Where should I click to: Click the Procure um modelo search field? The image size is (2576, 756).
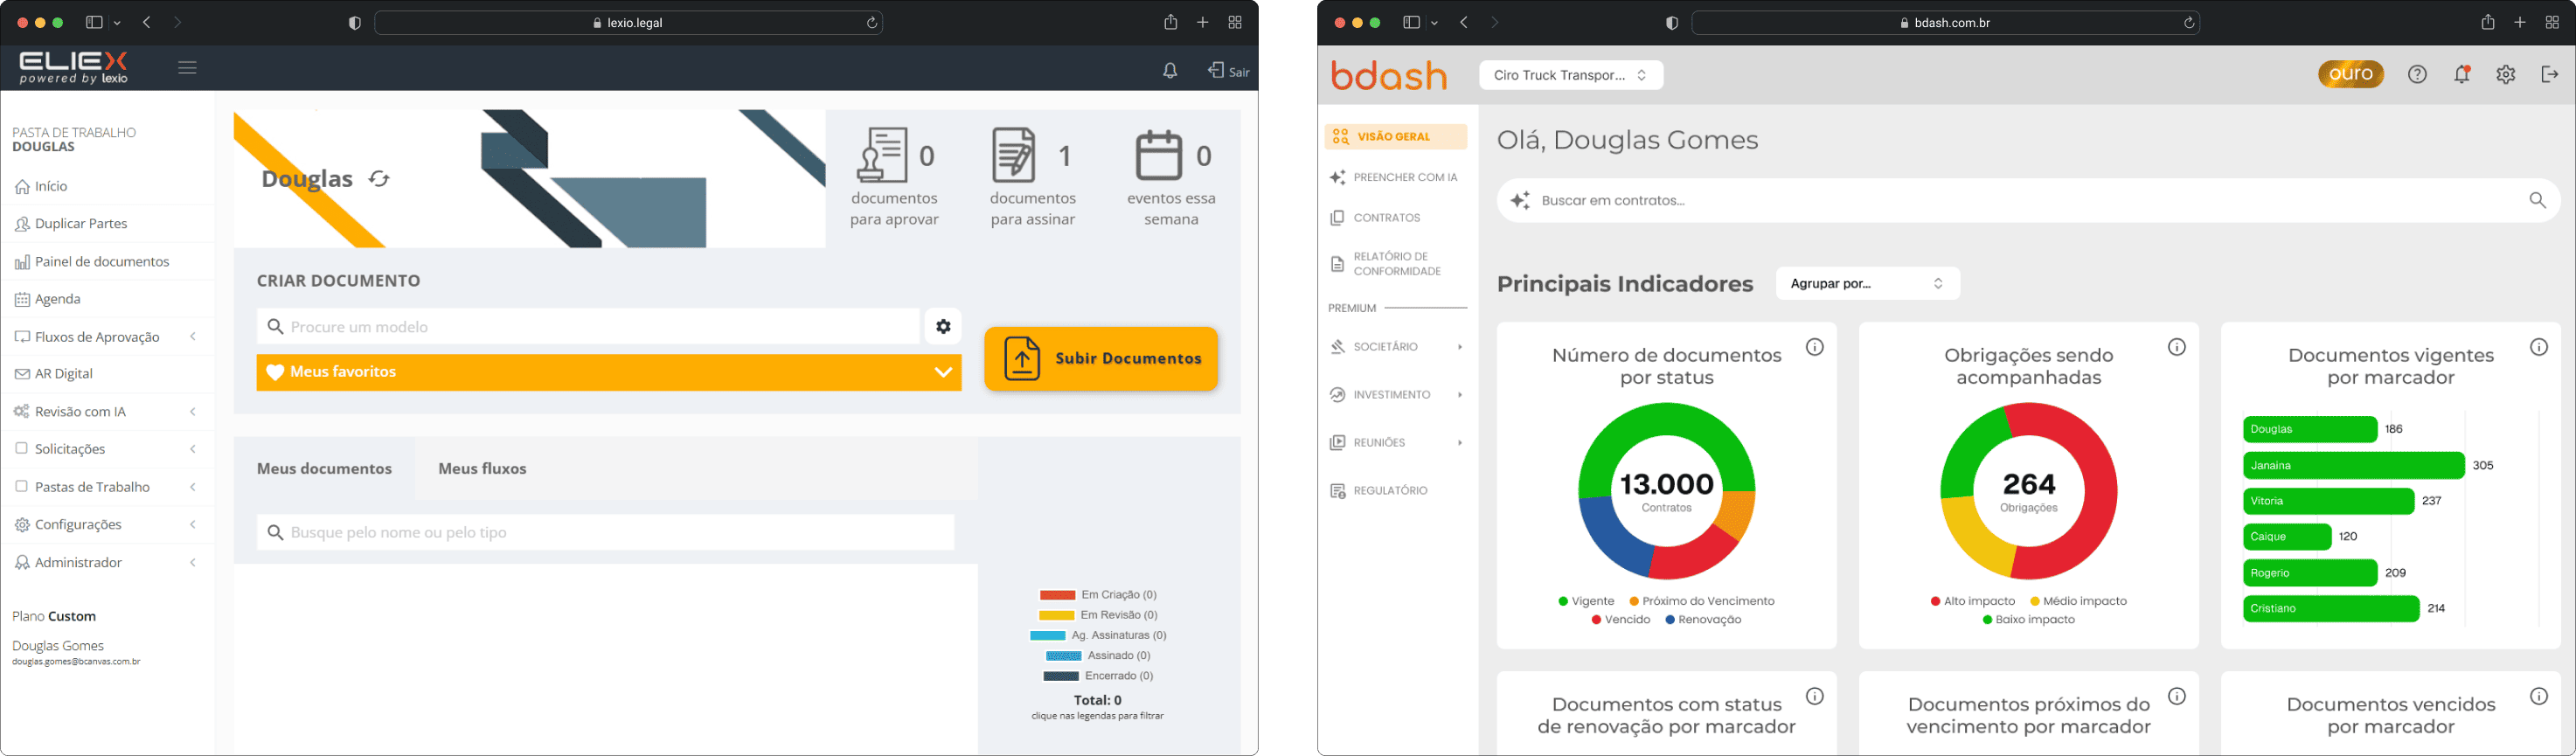(588, 327)
